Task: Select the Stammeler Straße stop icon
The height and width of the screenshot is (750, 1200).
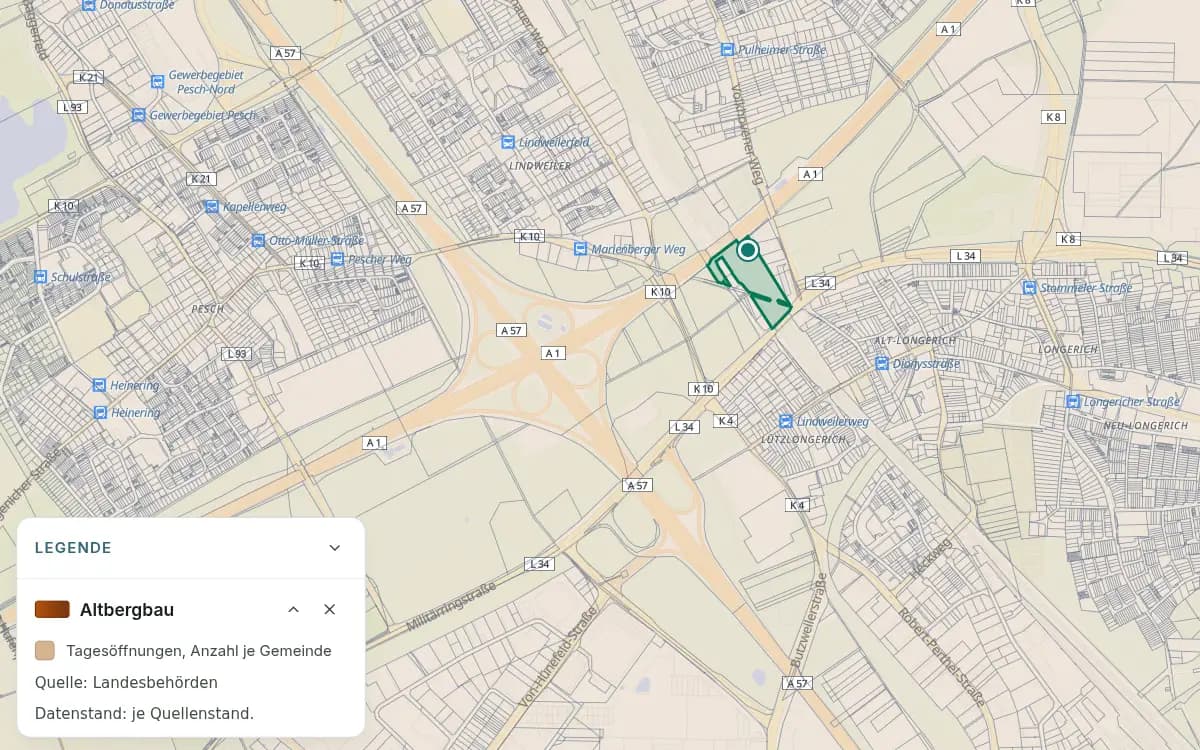Action: tap(1029, 288)
